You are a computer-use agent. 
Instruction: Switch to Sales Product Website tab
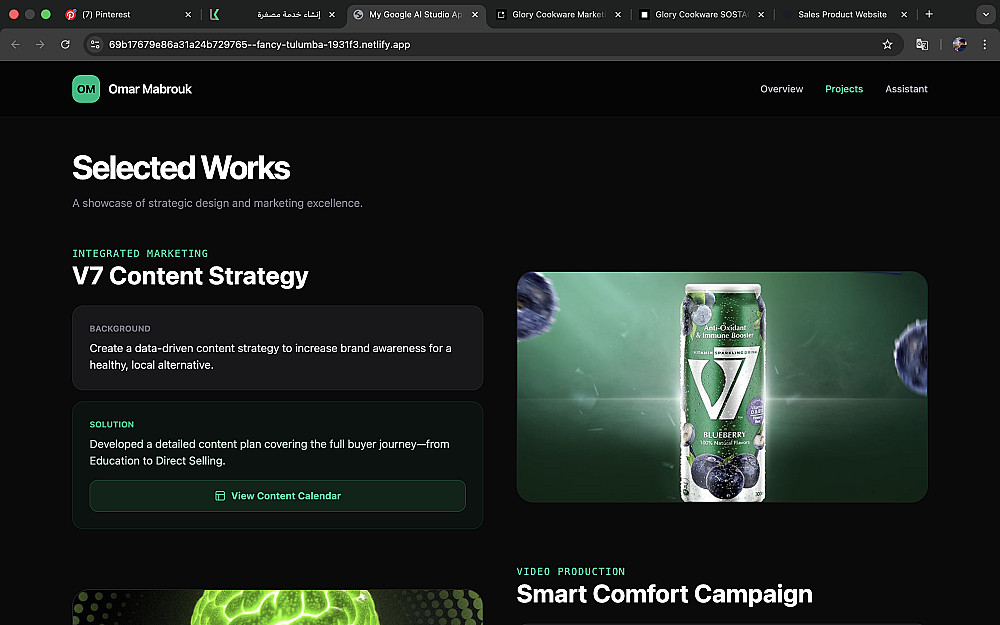tap(842, 14)
